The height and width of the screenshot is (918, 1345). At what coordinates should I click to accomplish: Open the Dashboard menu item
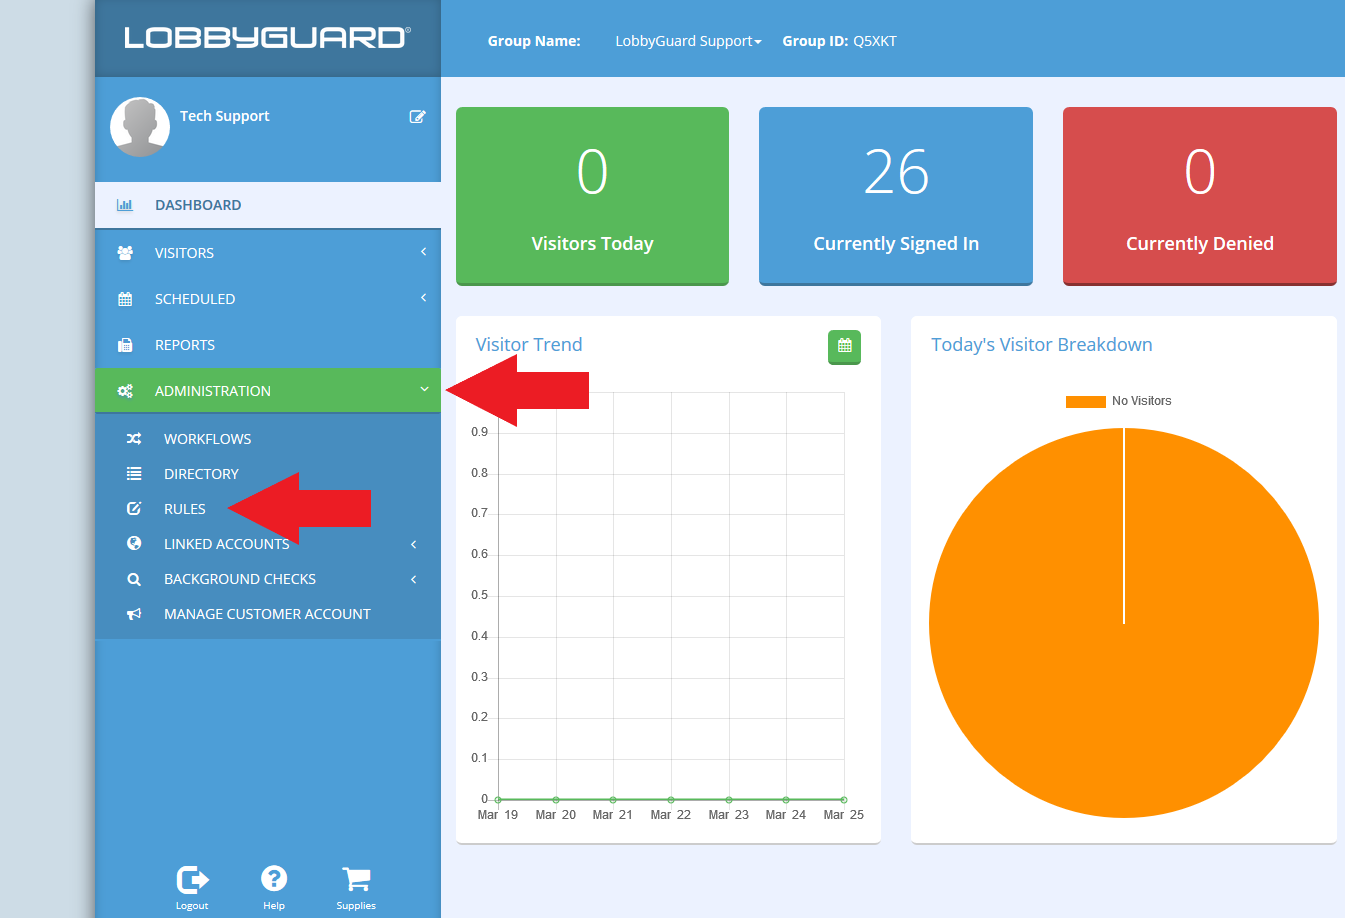(x=268, y=205)
